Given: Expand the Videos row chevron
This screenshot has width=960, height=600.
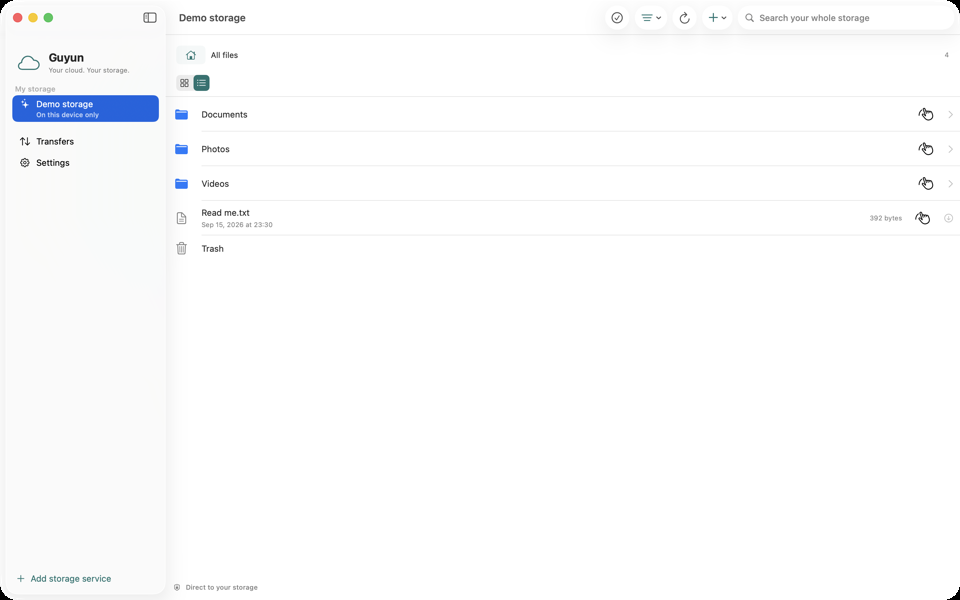Looking at the screenshot, I should click(x=950, y=184).
